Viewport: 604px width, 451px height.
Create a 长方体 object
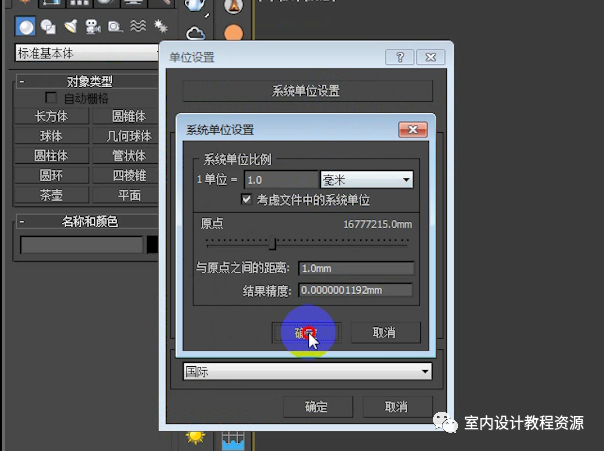[52, 116]
